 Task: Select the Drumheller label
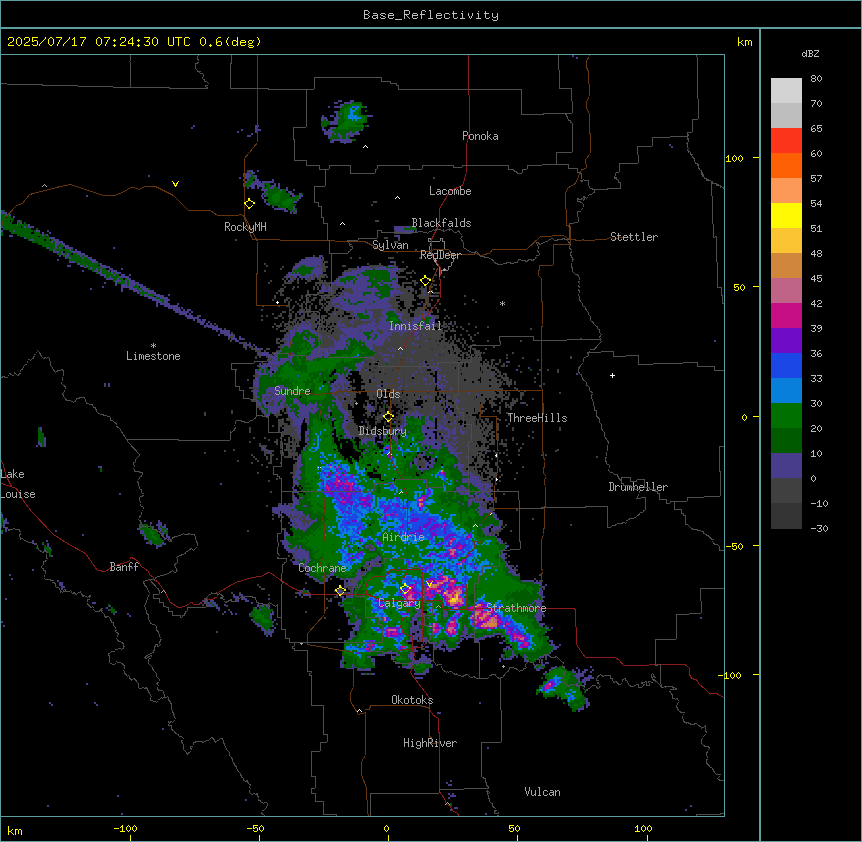[638, 487]
